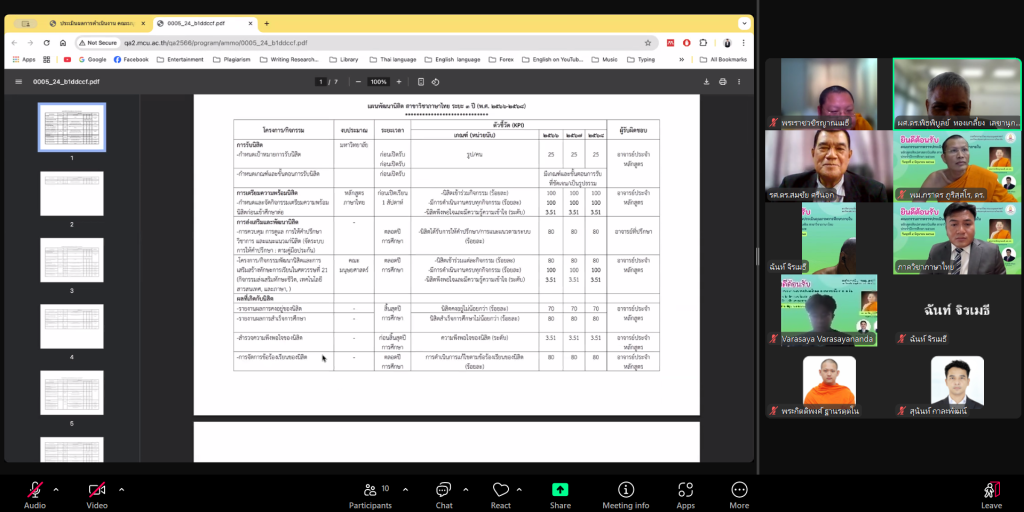The height and width of the screenshot is (512, 1024).
Task: Rotate the PDF counterclockwise
Action: click(436, 82)
